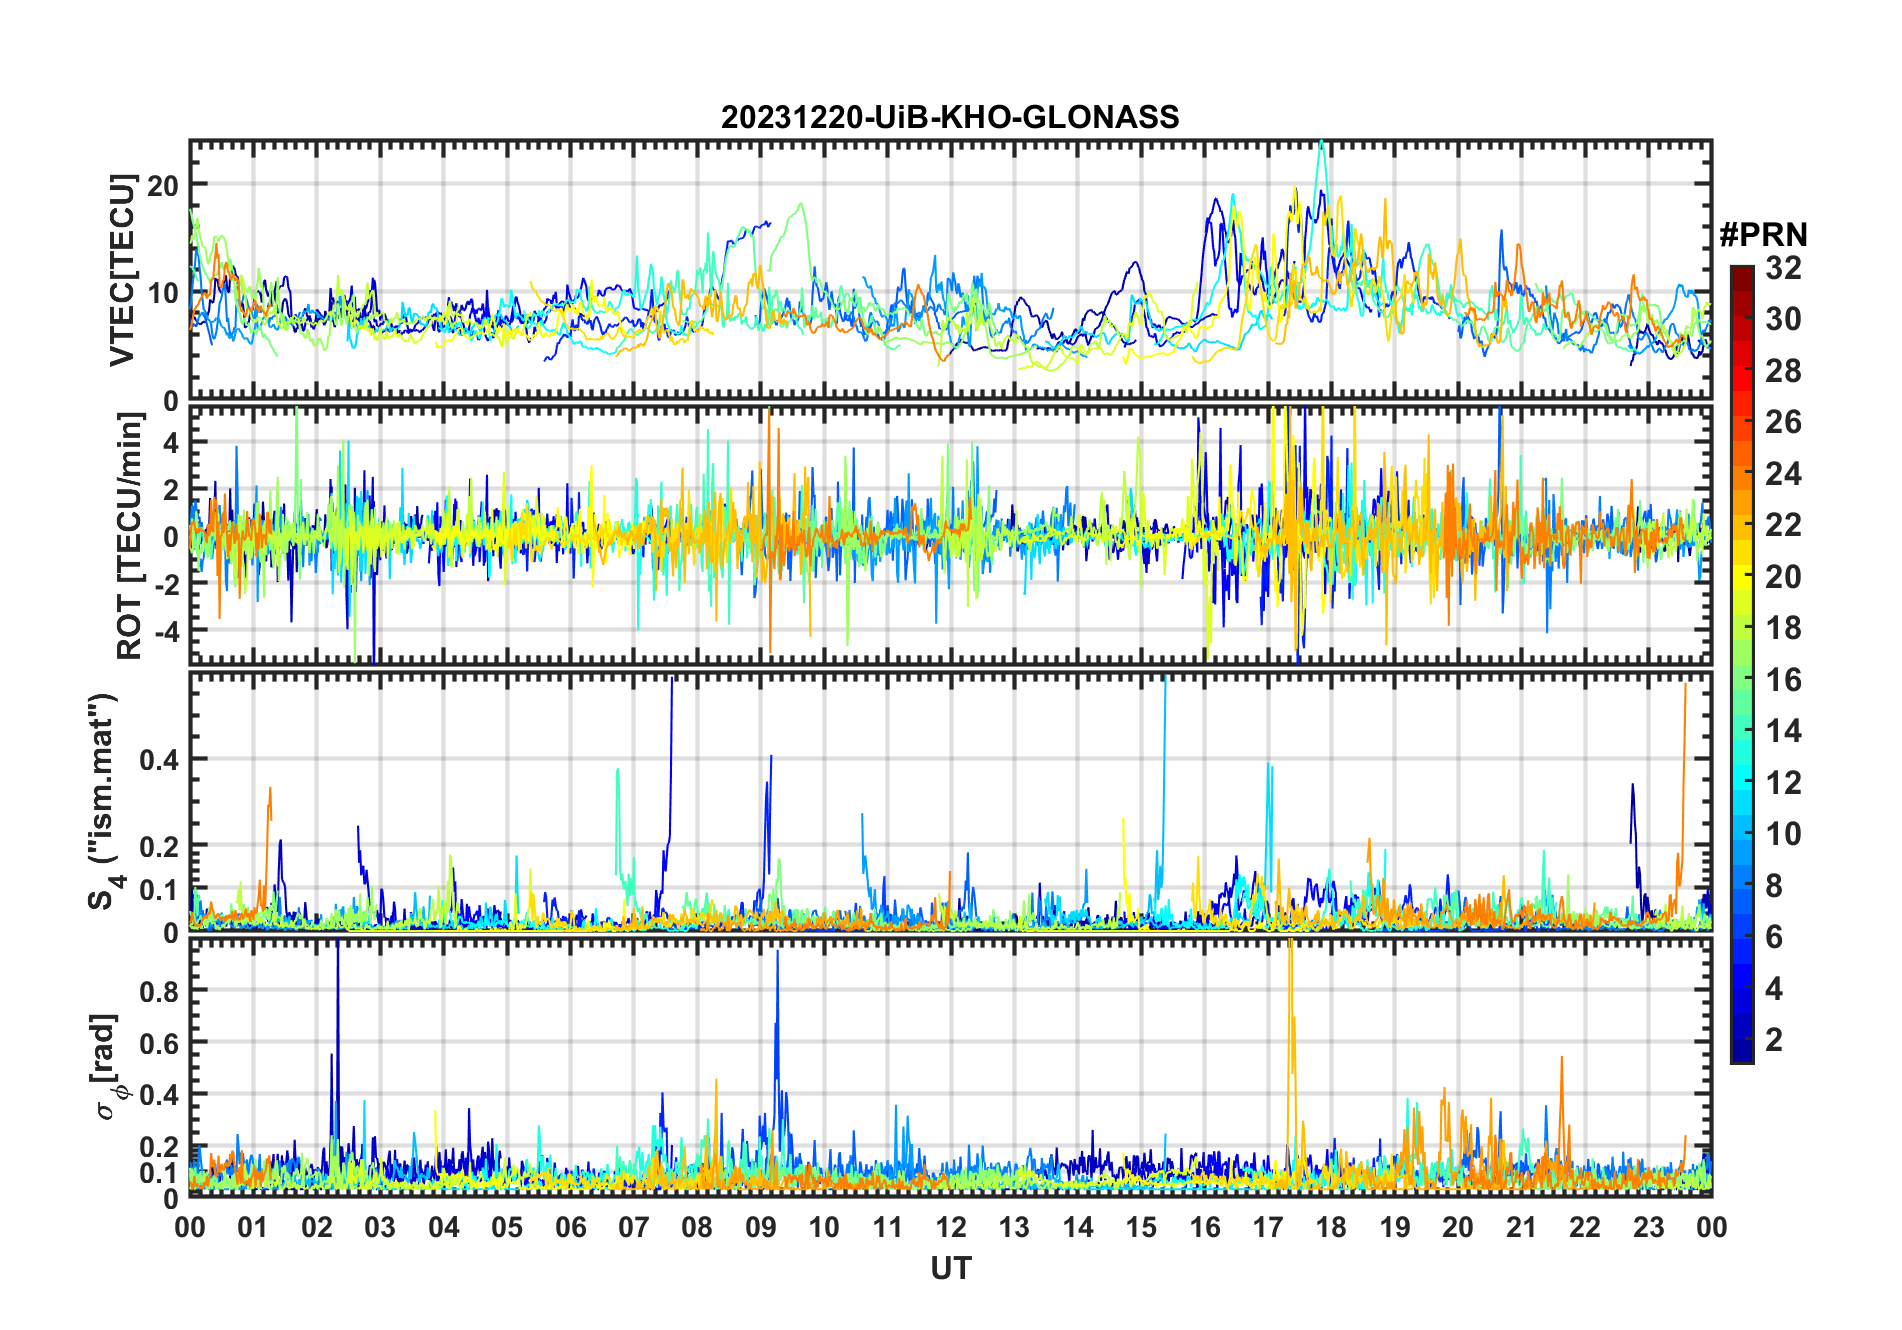Click the plot title 20231220-UiB-KHO-GLONASS
This screenshot has width=1902, height=1330.
point(950,118)
